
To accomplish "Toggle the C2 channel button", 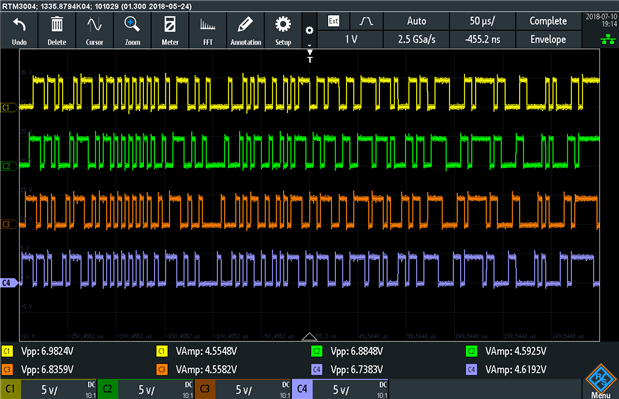I will (107, 389).
